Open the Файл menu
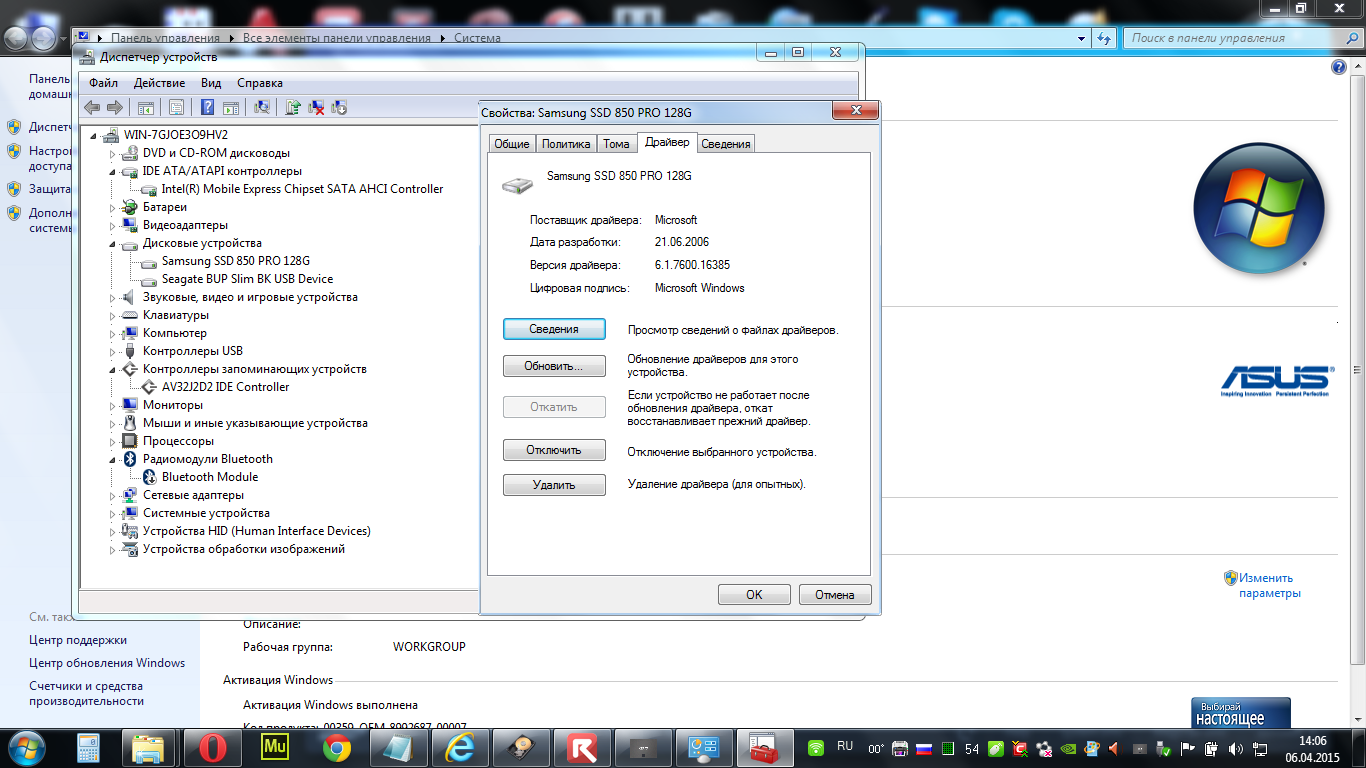Viewport: 1366px width, 768px height. [103, 83]
